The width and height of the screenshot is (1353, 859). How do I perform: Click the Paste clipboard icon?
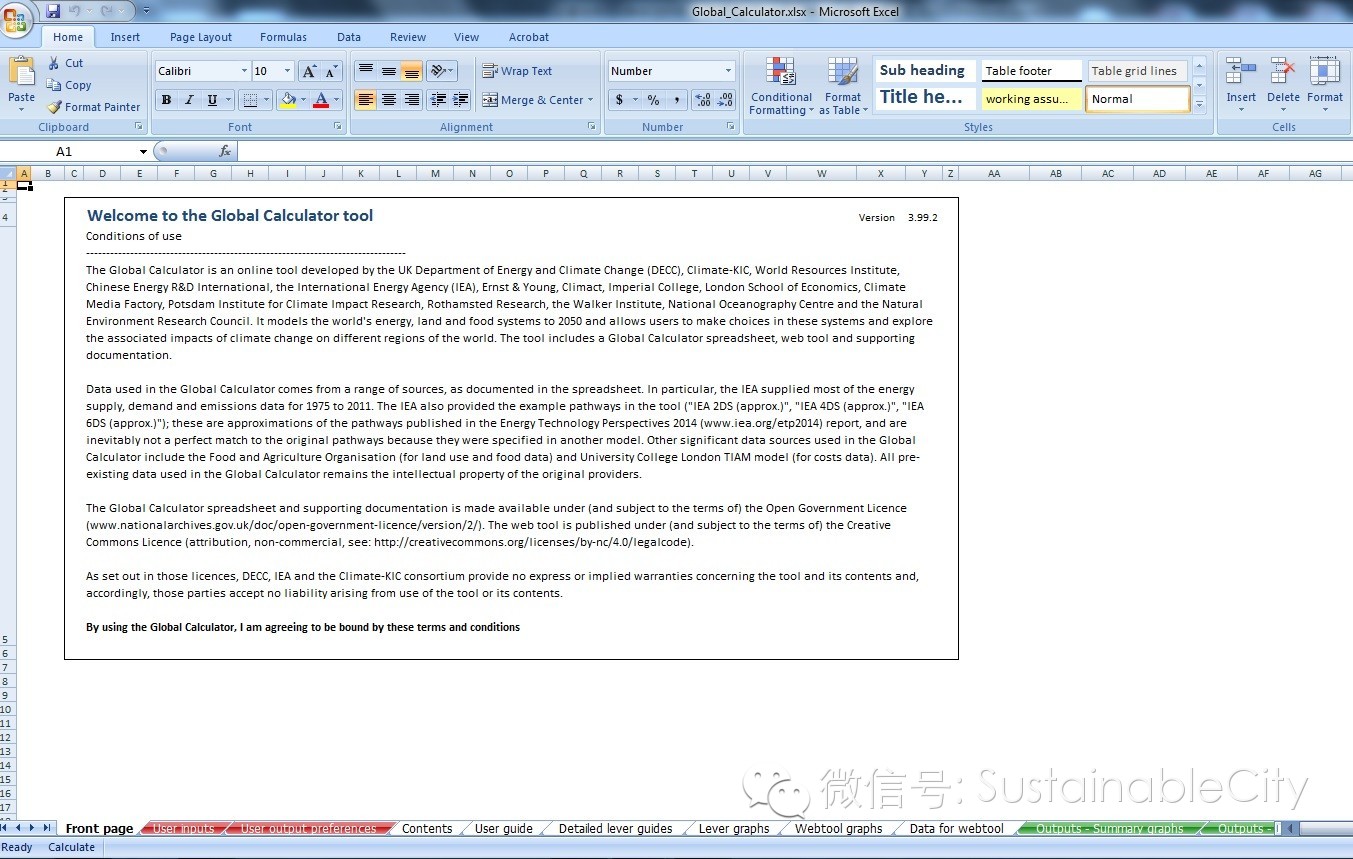(x=21, y=72)
